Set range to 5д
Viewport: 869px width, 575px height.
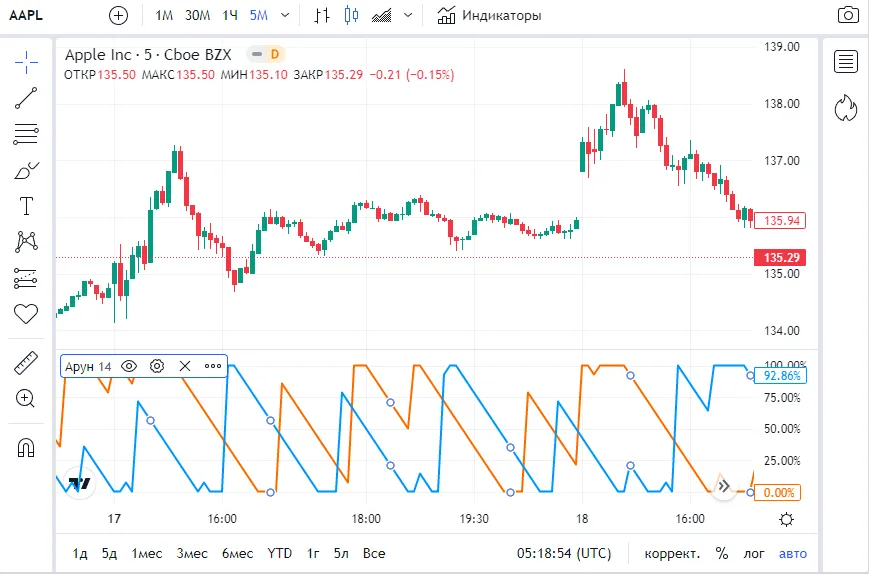[109, 553]
